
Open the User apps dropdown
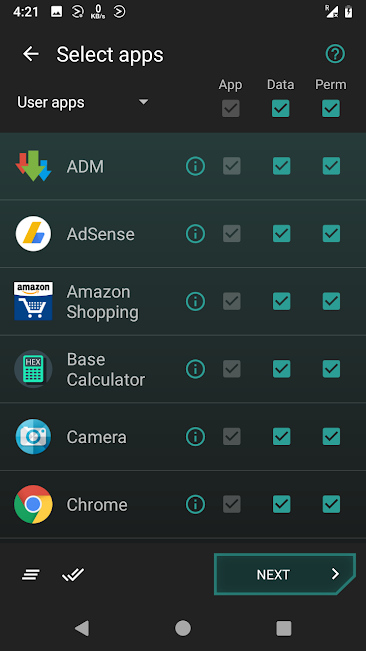click(x=83, y=102)
